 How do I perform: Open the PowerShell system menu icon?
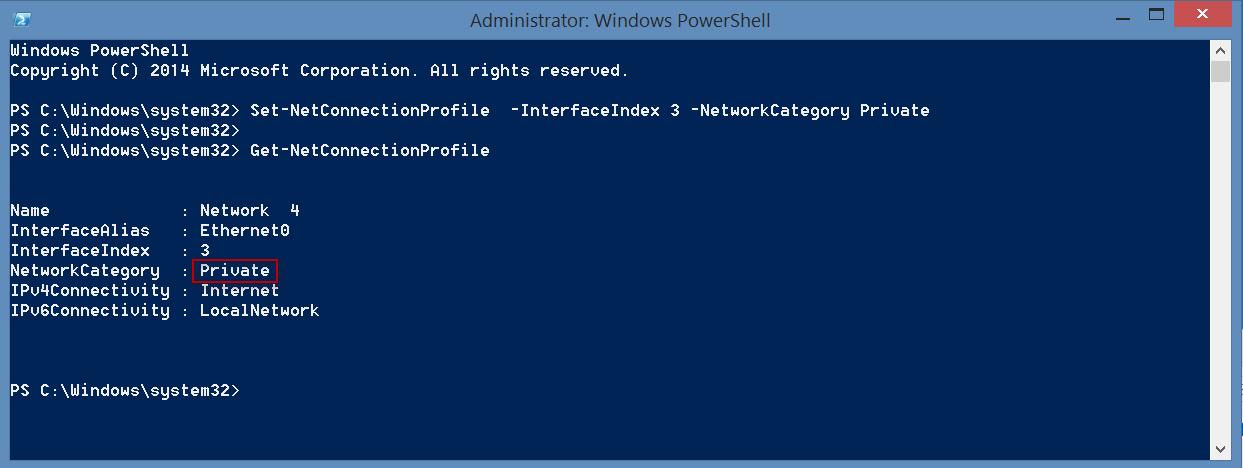click(x=21, y=19)
